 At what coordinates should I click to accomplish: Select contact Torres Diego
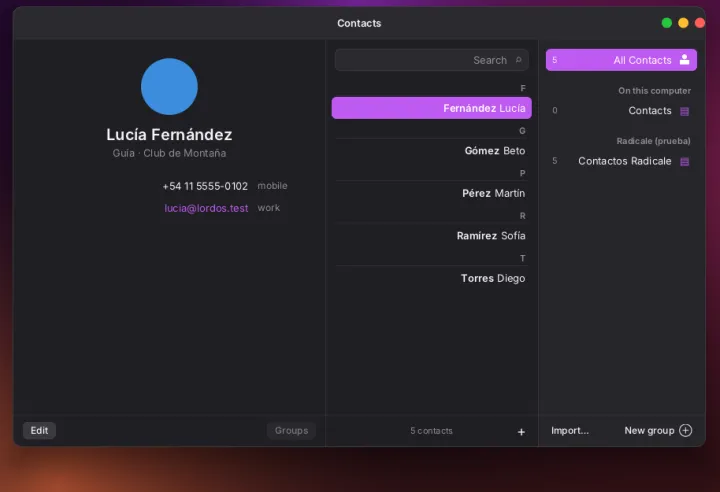point(432,278)
